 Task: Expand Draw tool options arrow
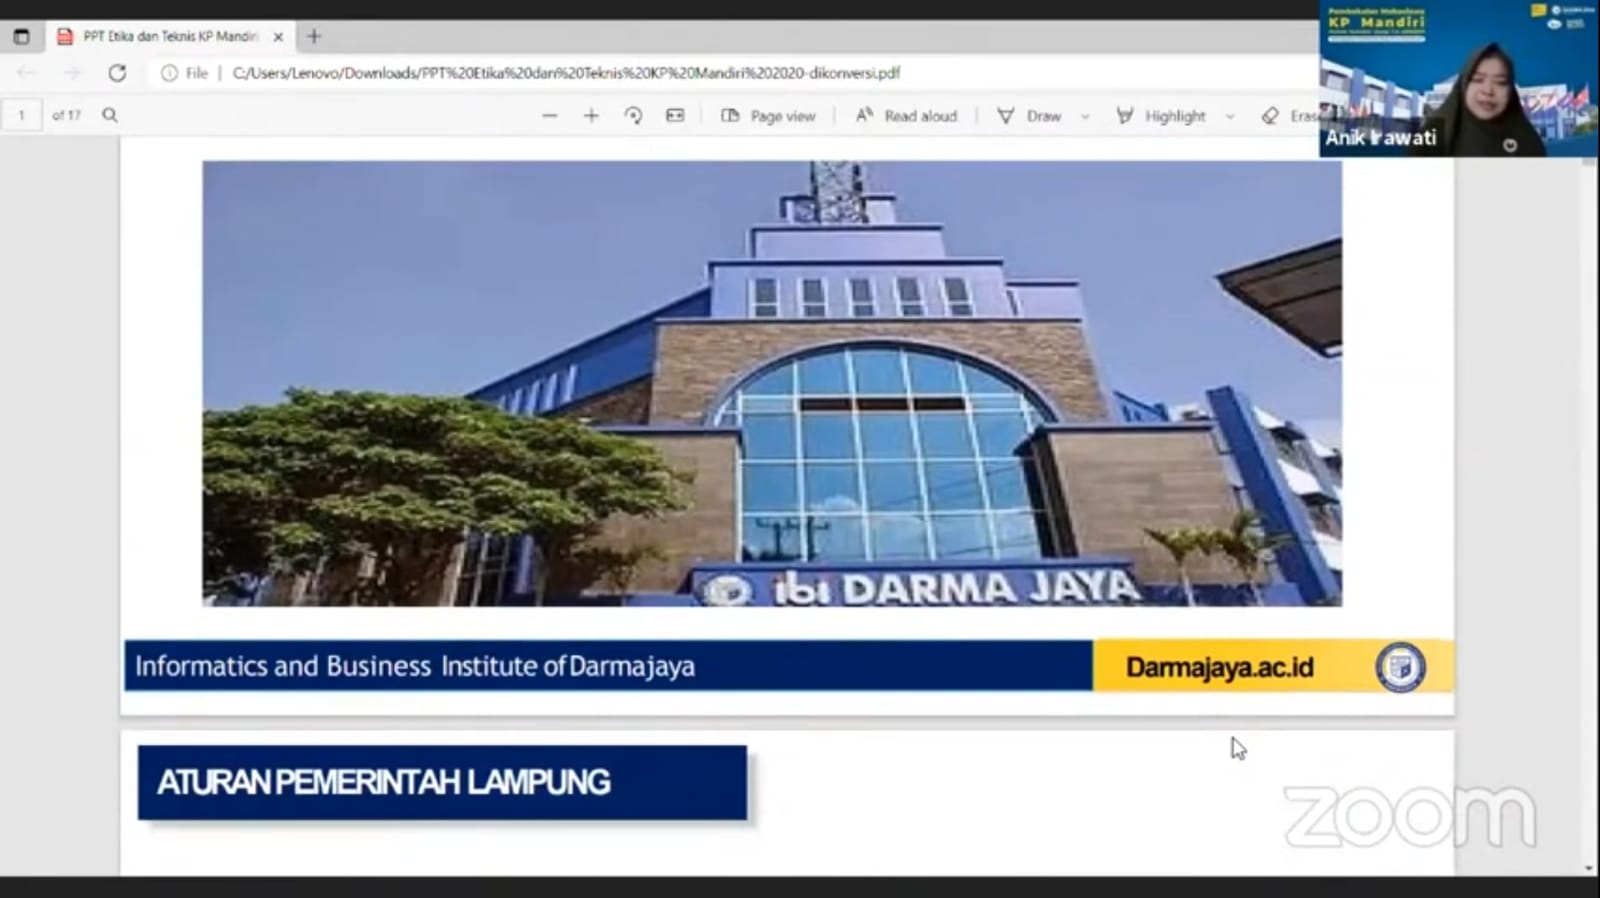coord(1085,117)
